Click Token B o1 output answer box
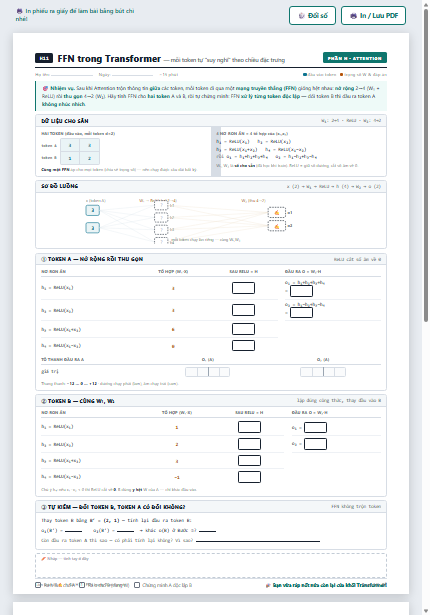Screen dimensions: 430x615 315,428
